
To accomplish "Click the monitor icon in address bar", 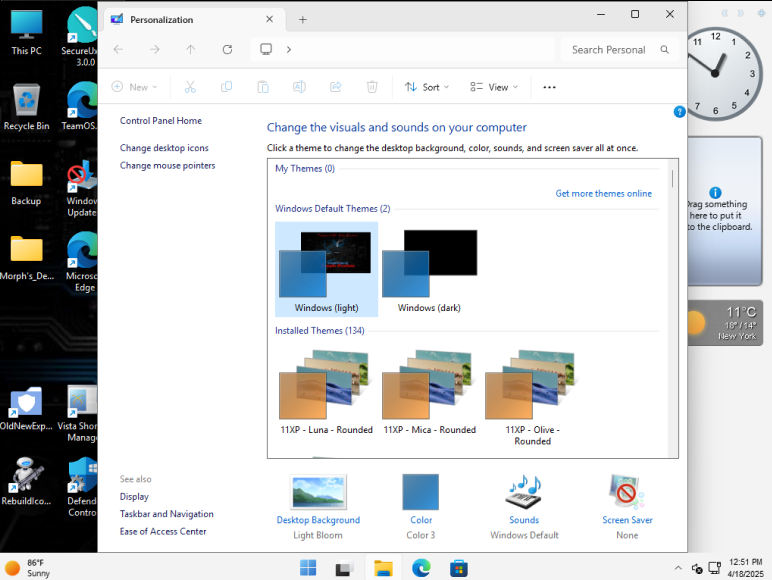I will coord(266,49).
